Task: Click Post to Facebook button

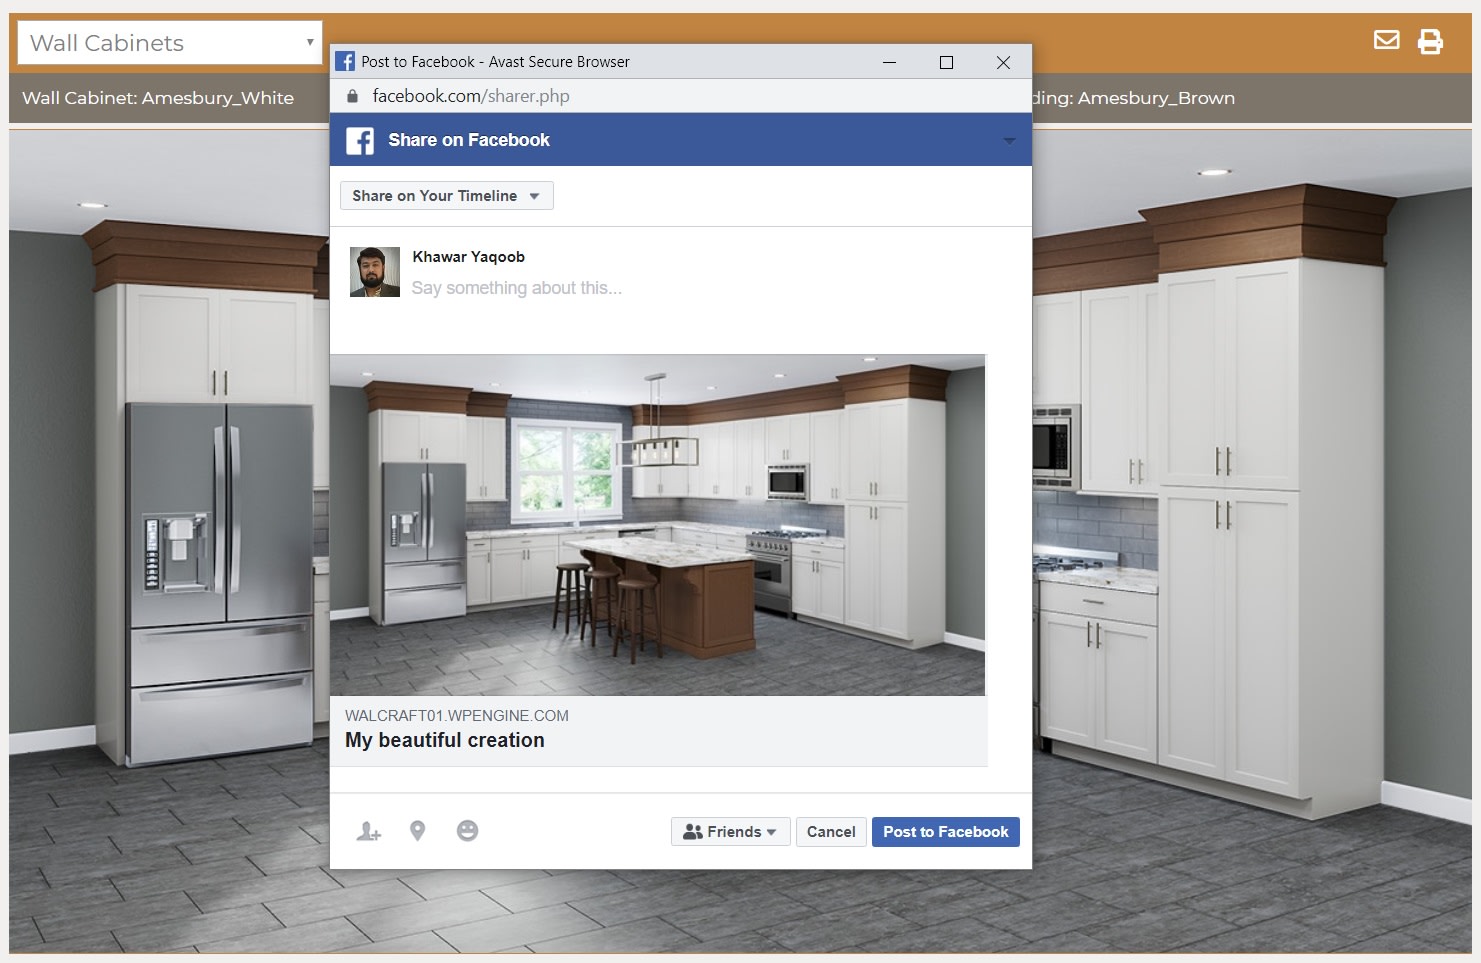Action: 945,832
